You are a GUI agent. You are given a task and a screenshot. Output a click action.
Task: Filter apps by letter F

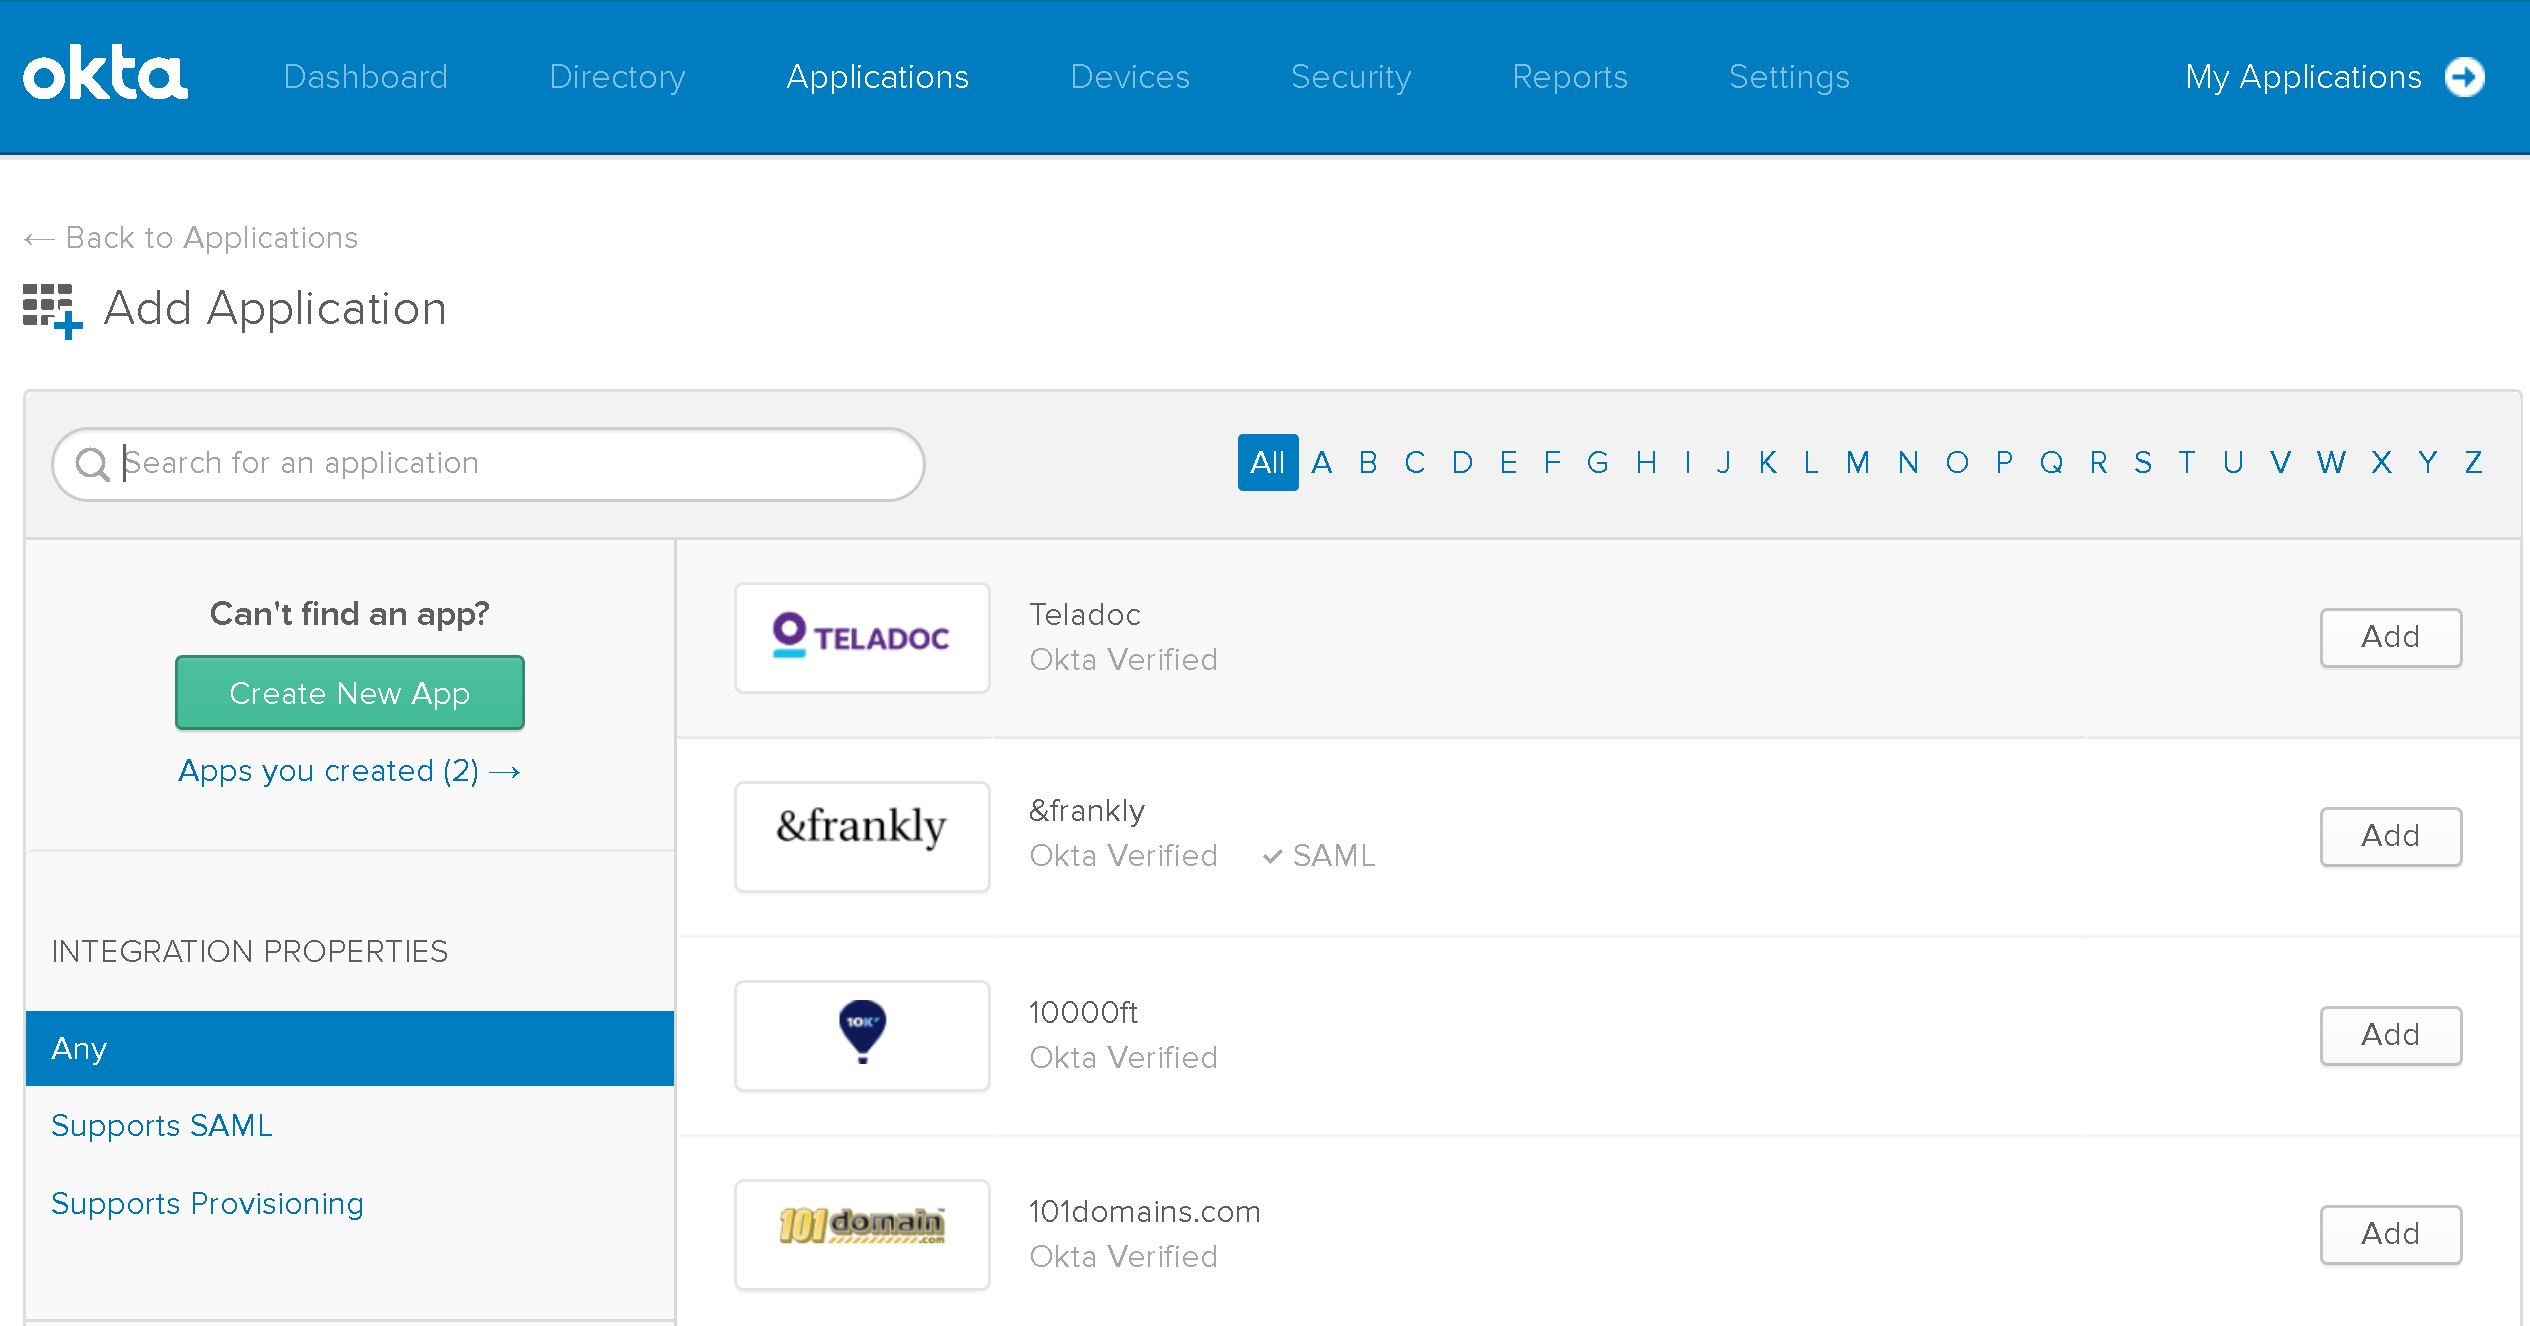(1552, 462)
